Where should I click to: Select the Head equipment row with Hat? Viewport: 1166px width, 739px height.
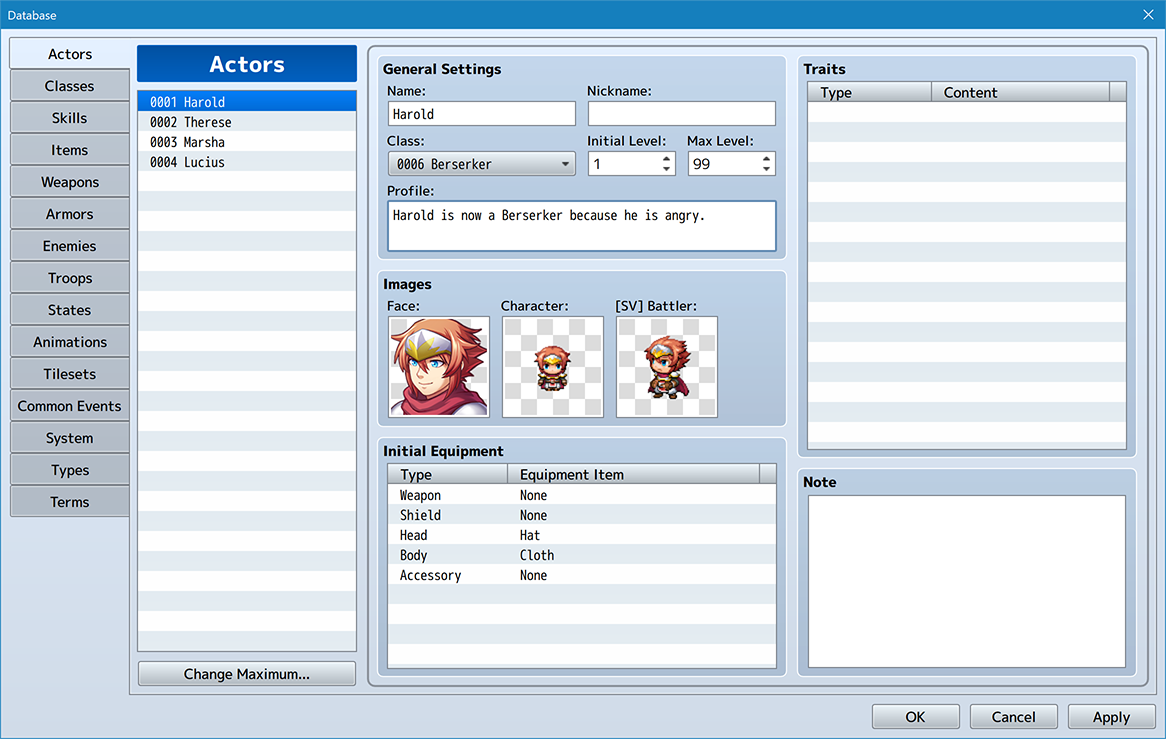click(x=582, y=535)
